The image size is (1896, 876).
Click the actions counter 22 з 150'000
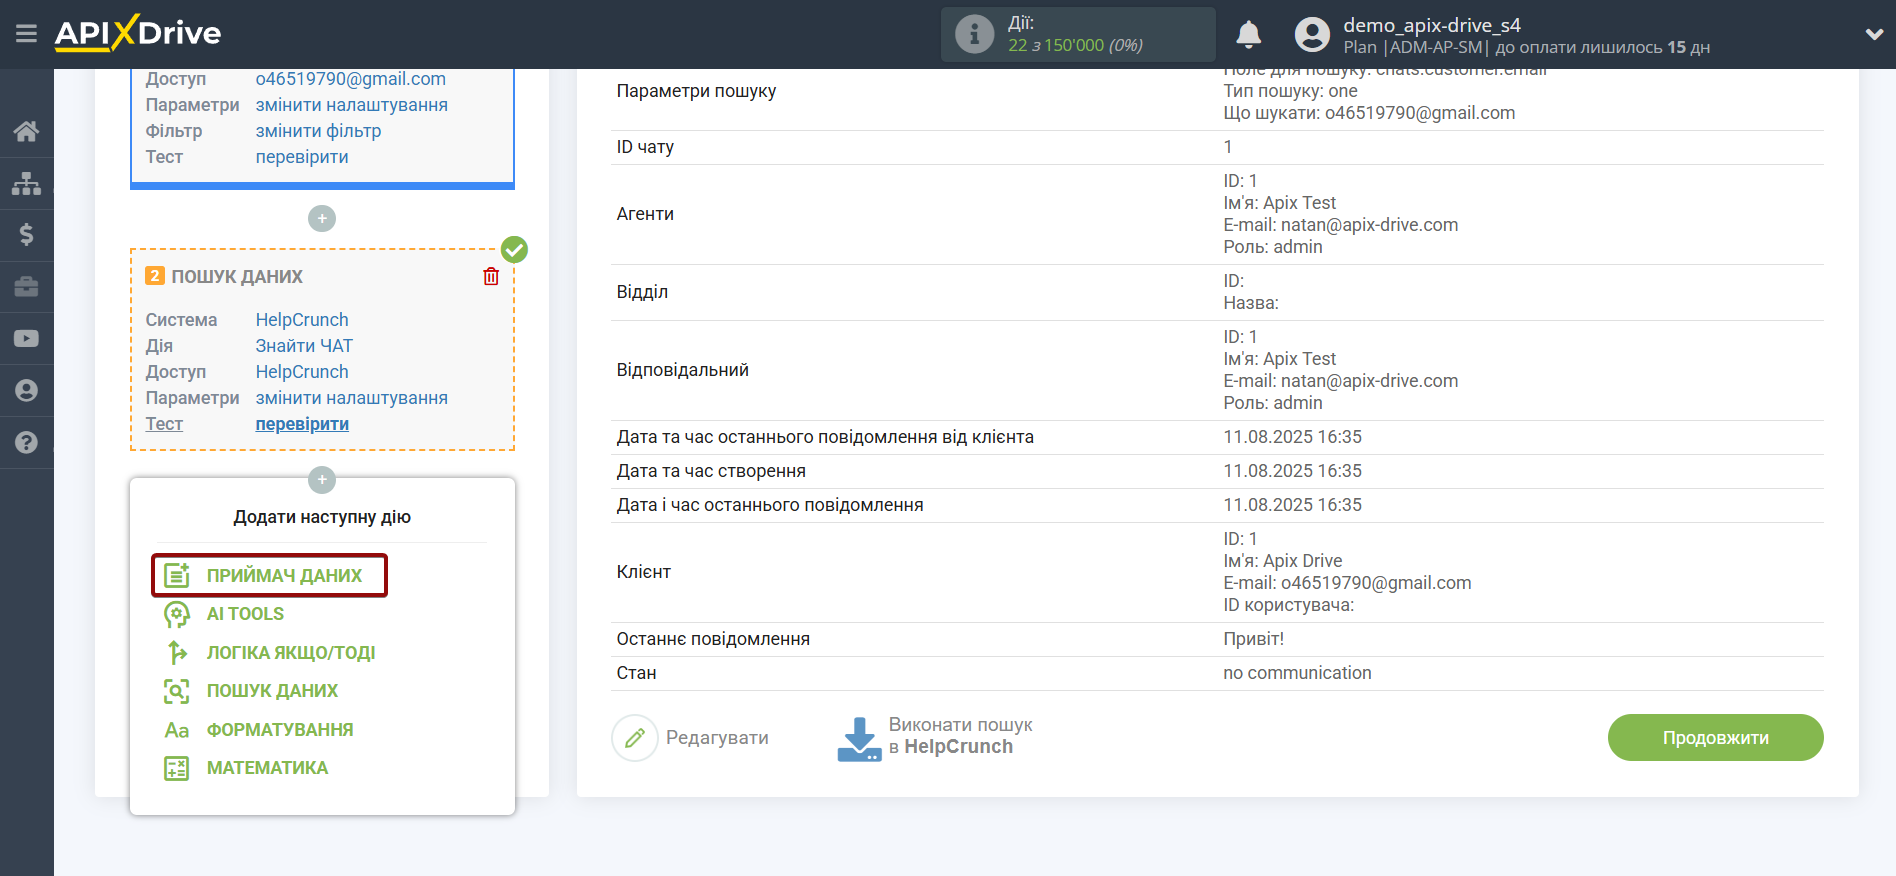tap(1075, 45)
